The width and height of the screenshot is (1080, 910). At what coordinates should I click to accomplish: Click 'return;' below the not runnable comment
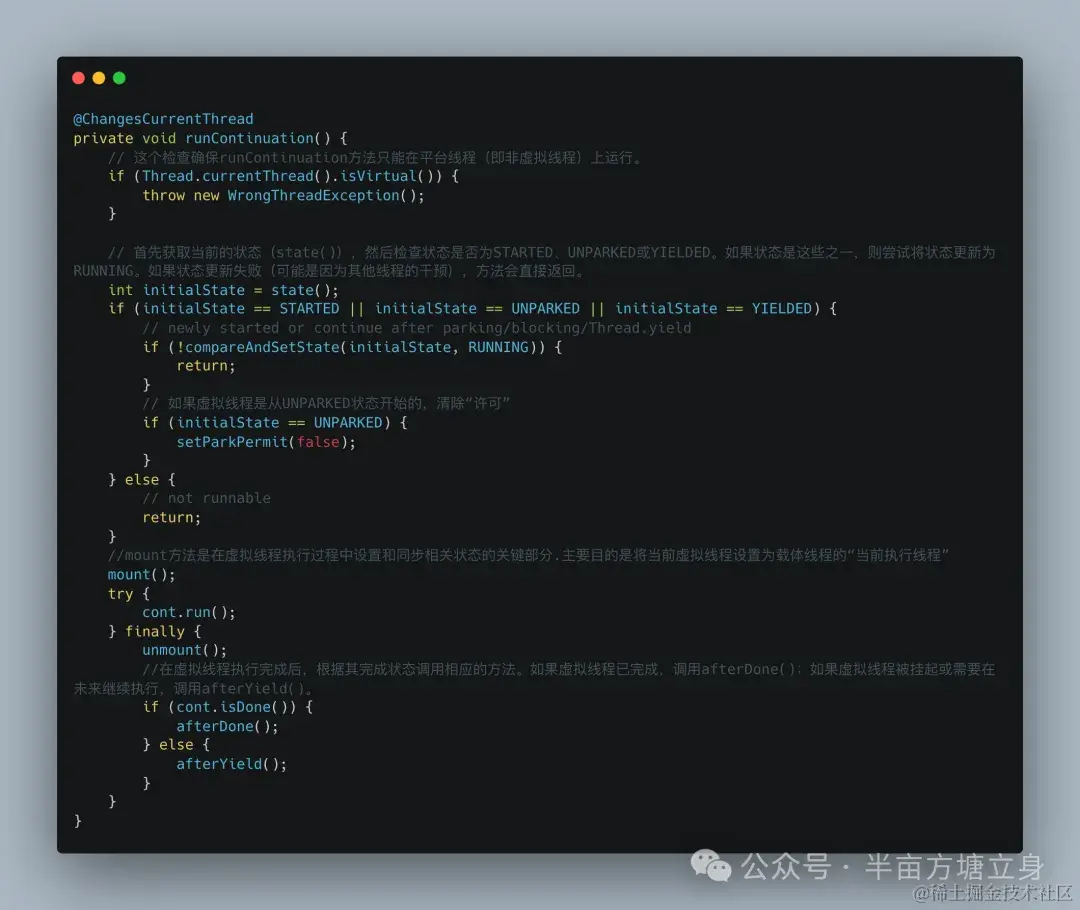[172, 517]
